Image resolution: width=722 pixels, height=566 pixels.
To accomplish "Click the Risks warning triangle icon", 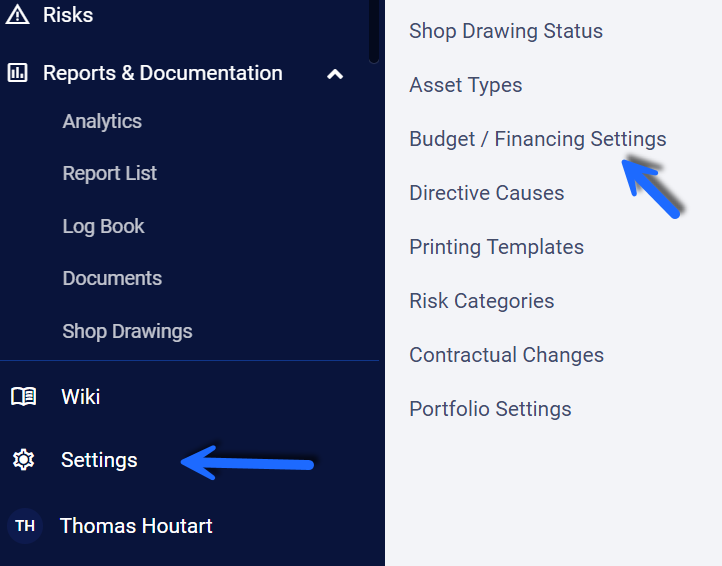I will point(17,14).
